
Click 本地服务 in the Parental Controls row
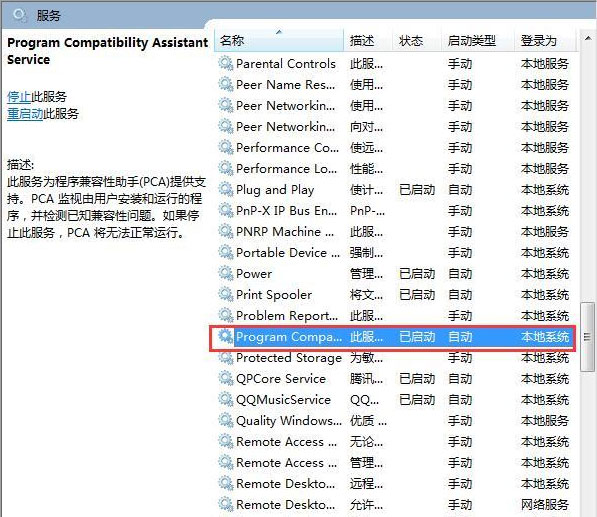(545, 64)
